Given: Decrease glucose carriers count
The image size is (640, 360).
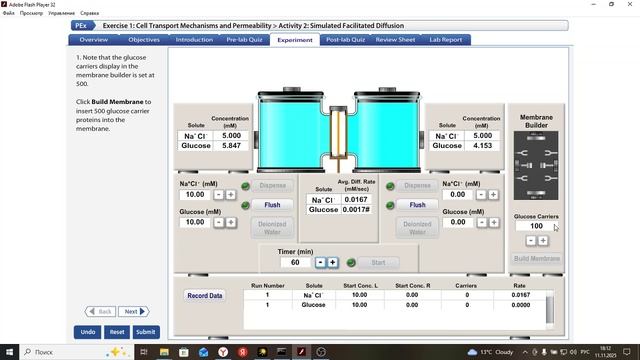Looking at the screenshot, I should pos(531,241).
